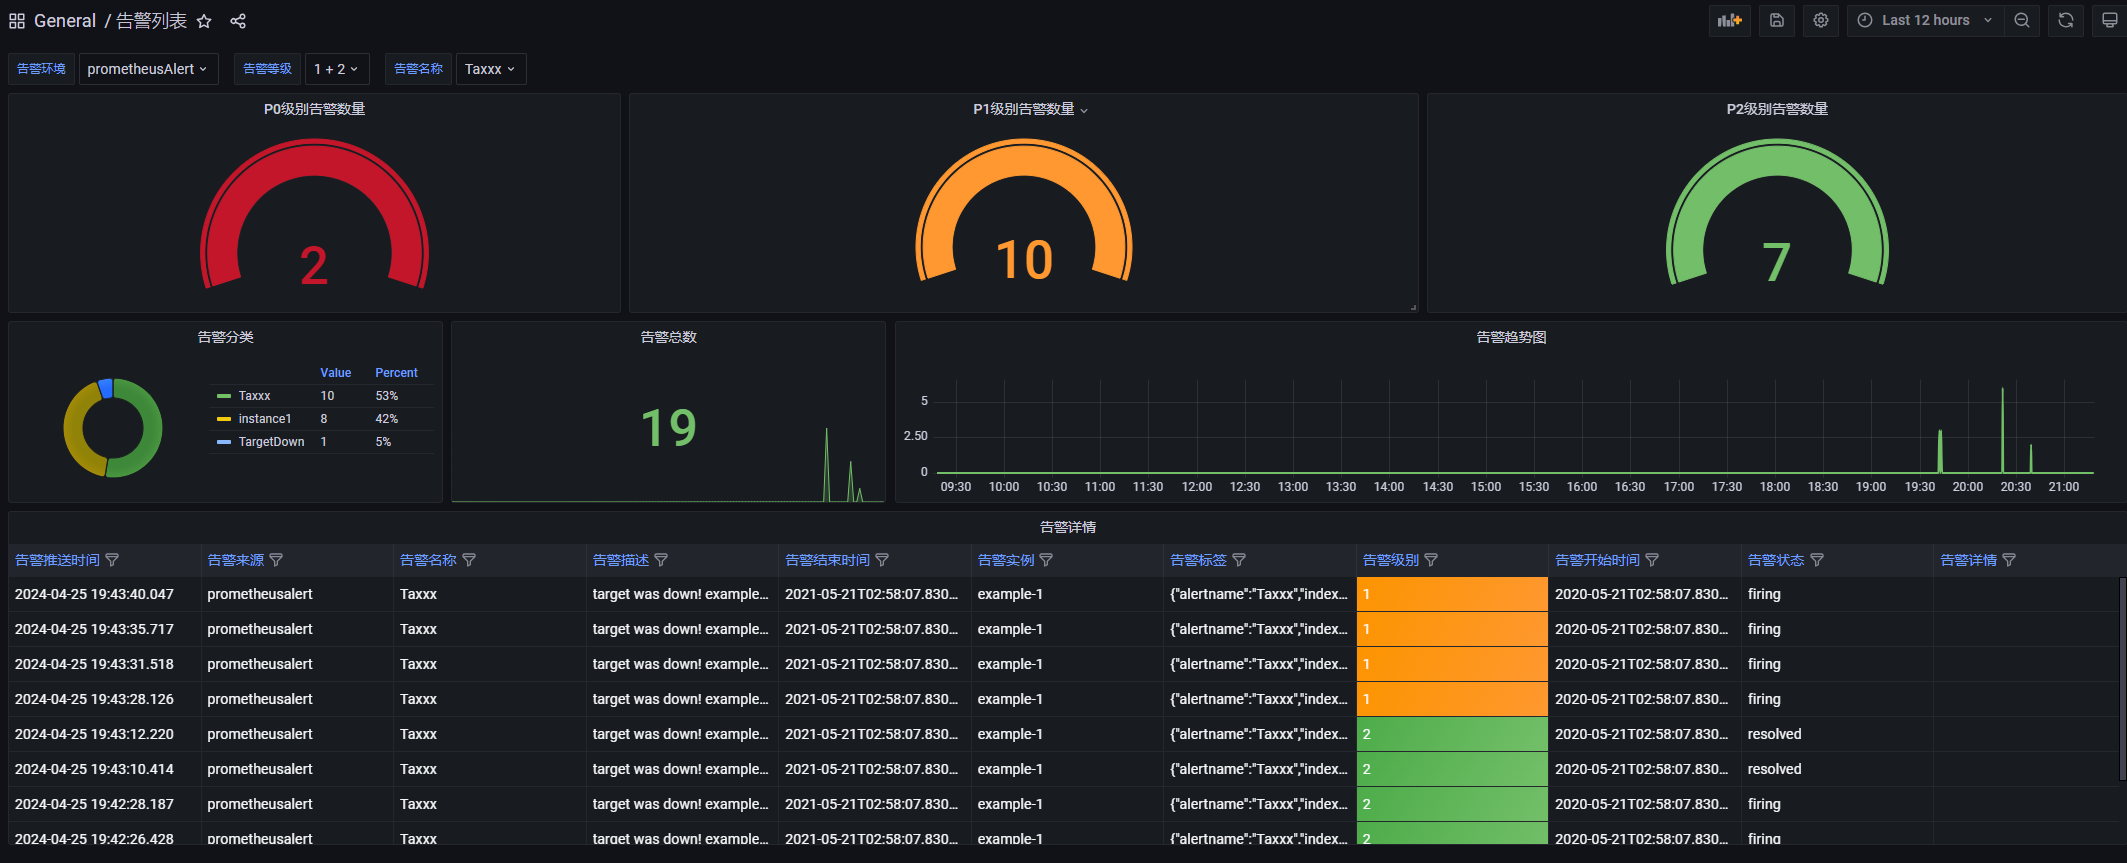The height and width of the screenshot is (863, 2127).
Task: Sort pie legend by Value
Action: [335, 373]
